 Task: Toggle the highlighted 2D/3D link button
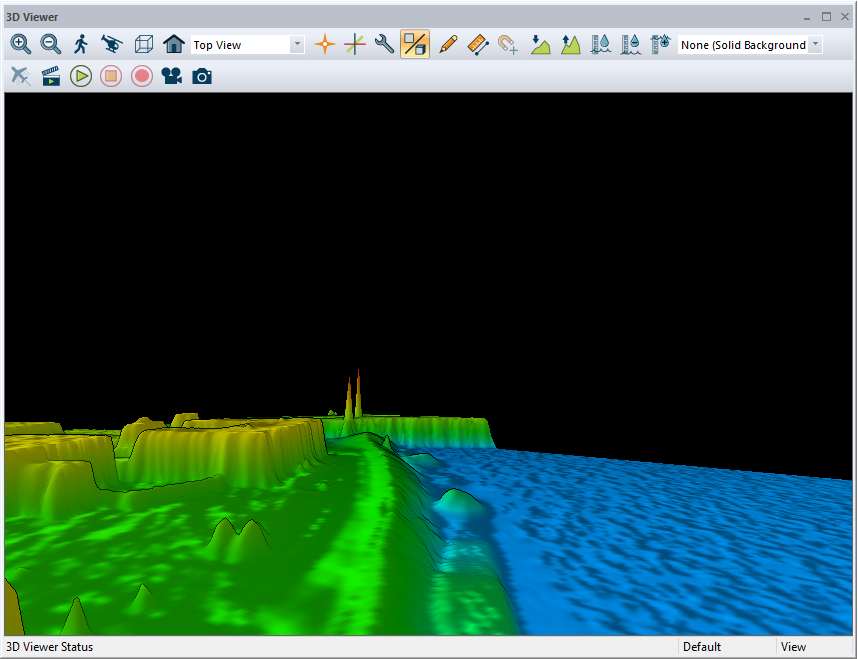[415, 44]
